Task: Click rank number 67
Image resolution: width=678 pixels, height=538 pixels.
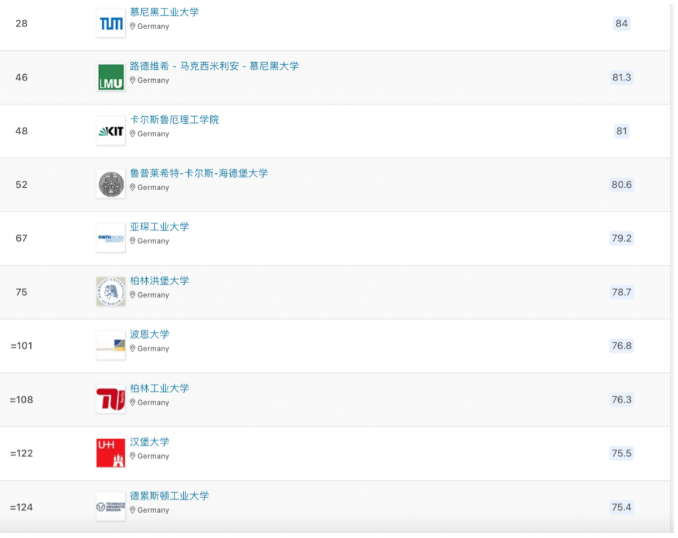Action: point(22,238)
